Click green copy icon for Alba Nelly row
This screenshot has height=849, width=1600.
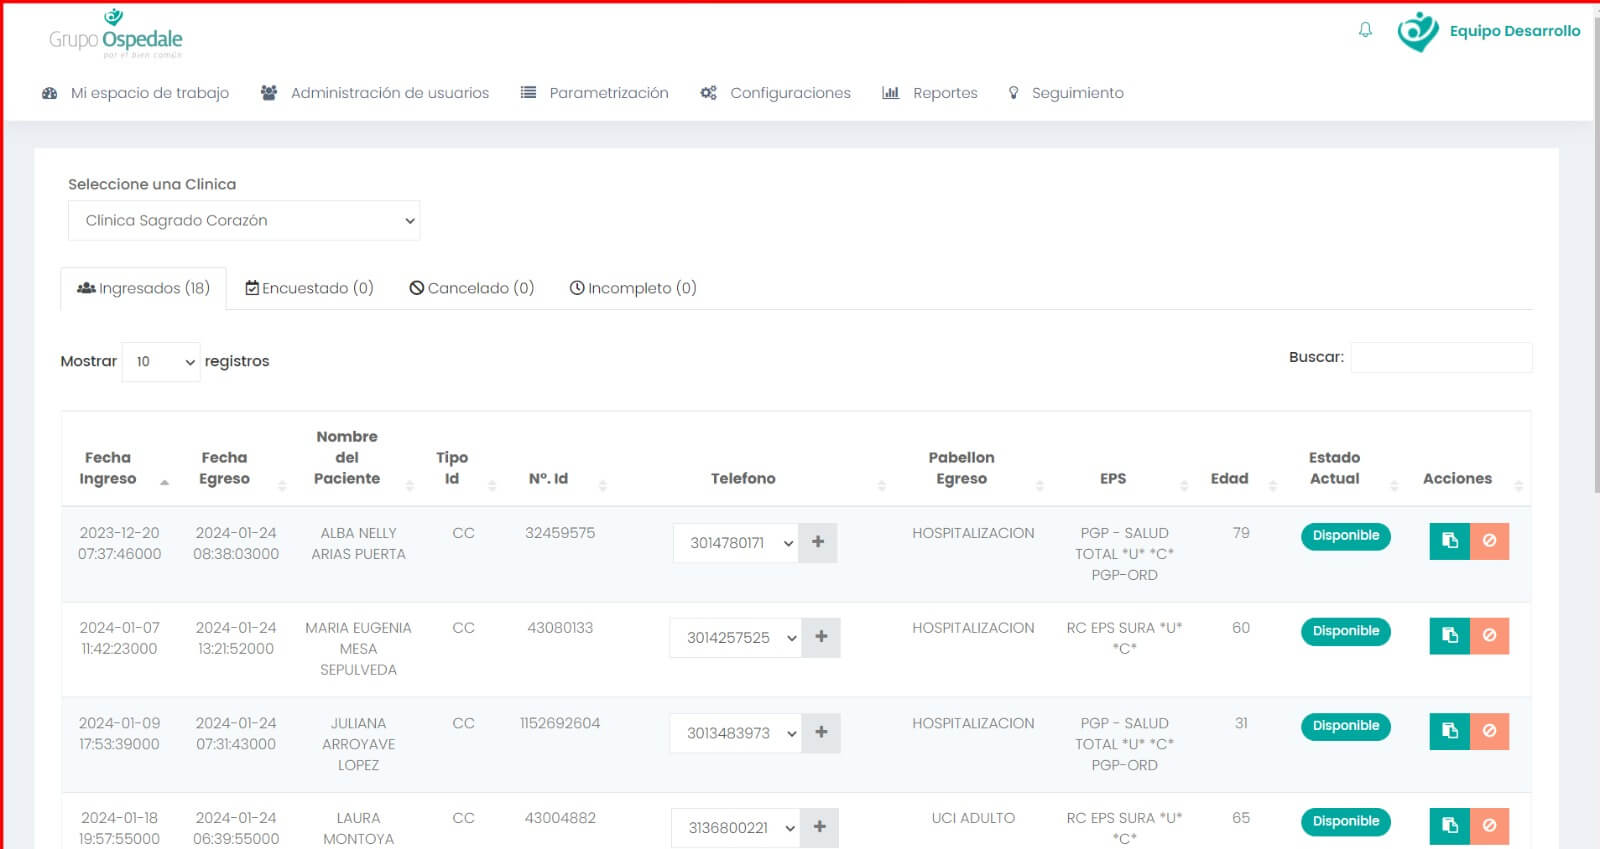click(x=1449, y=541)
